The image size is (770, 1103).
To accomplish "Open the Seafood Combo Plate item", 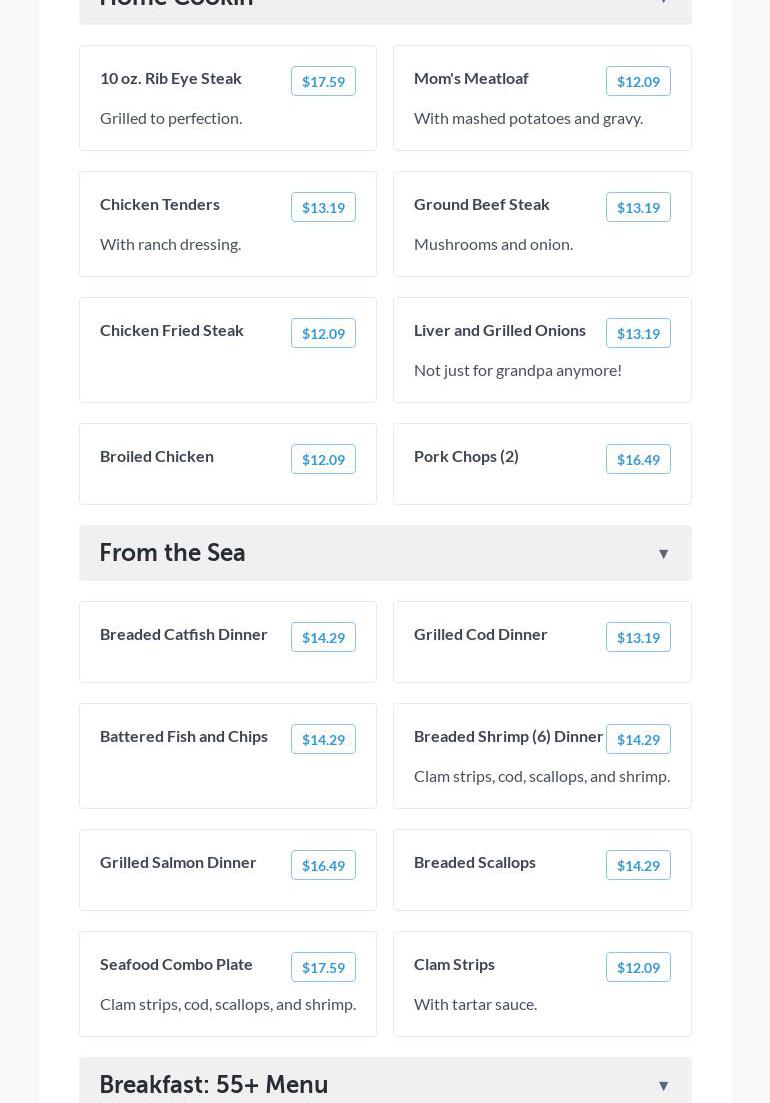I will (176, 964).
